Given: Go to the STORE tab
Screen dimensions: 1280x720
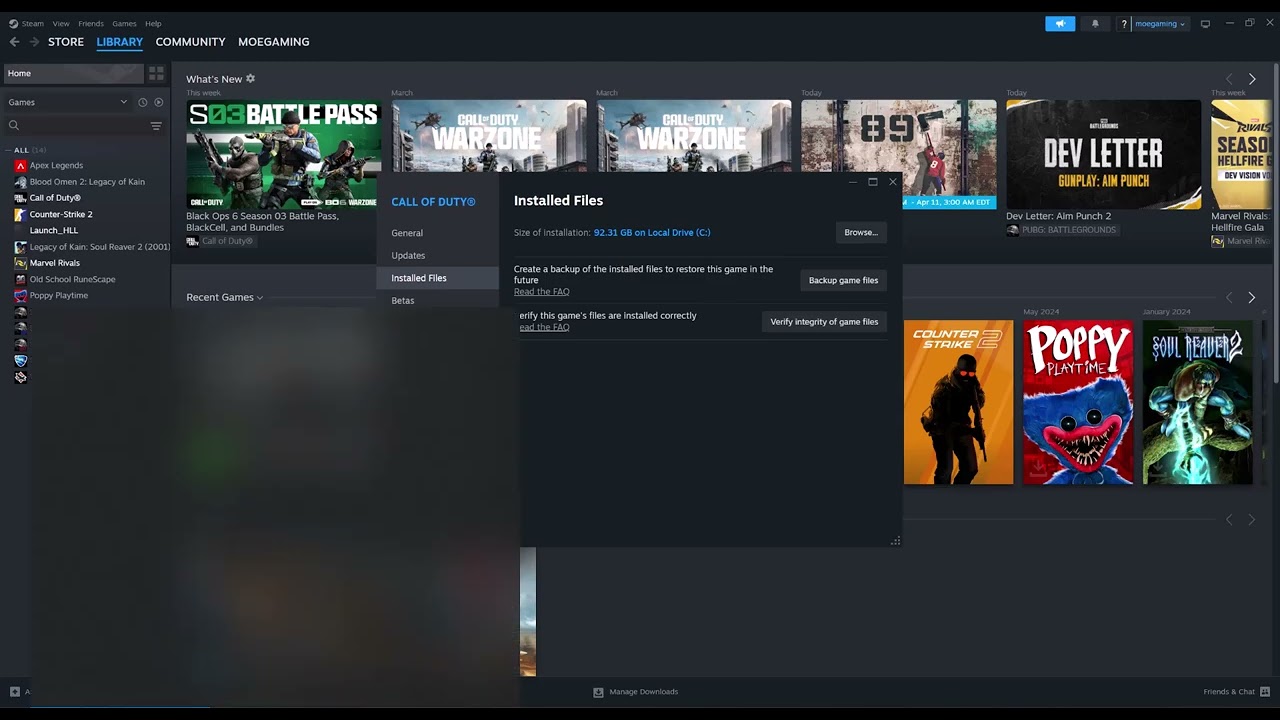Looking at the screenshot, I should point(66,42).
